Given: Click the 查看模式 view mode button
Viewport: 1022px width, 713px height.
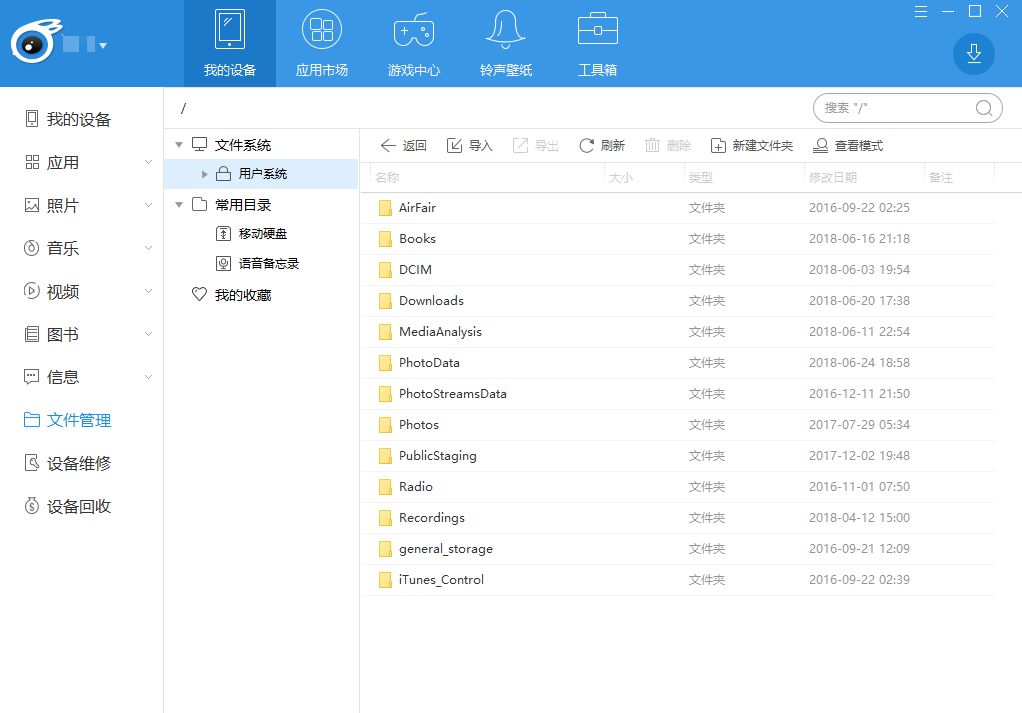Looking at the screenshot, I should (x=847, y=145).
